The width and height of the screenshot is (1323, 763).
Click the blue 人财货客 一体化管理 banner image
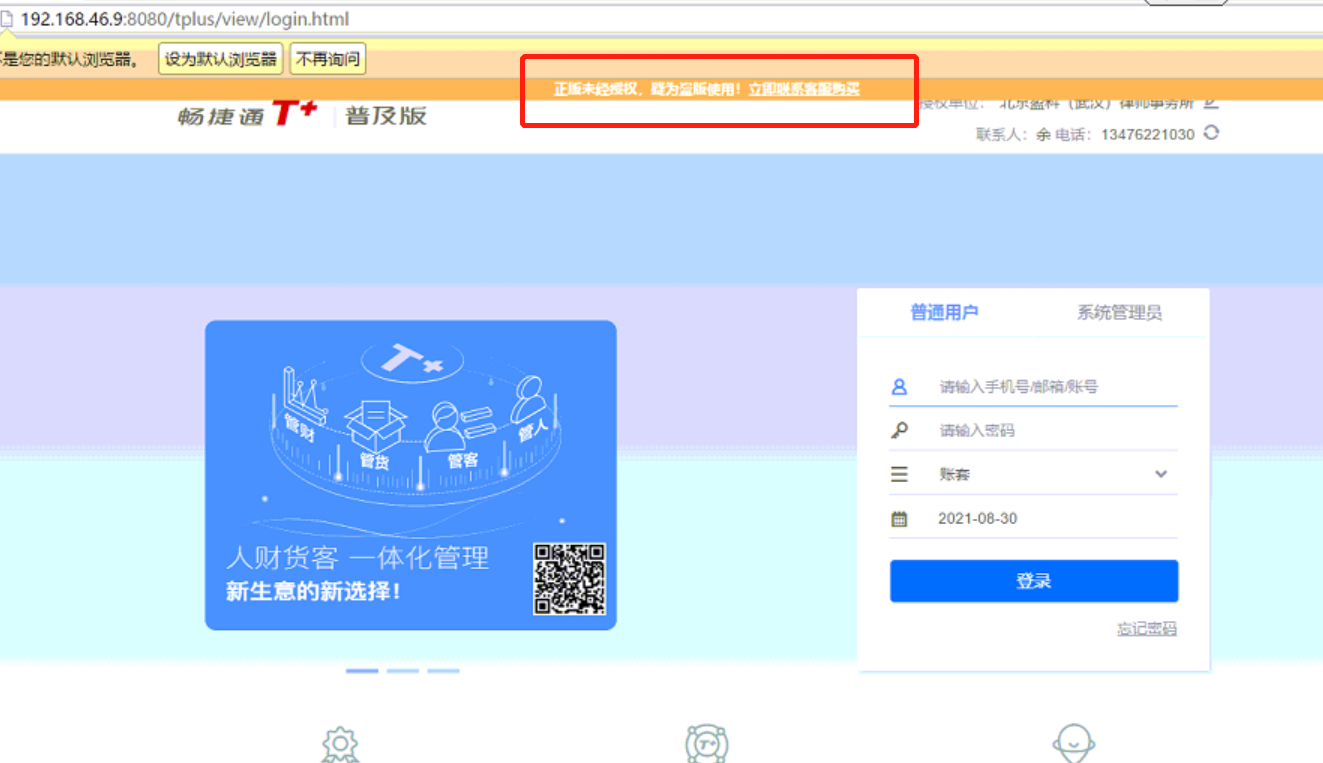click(x=410, y=475)
